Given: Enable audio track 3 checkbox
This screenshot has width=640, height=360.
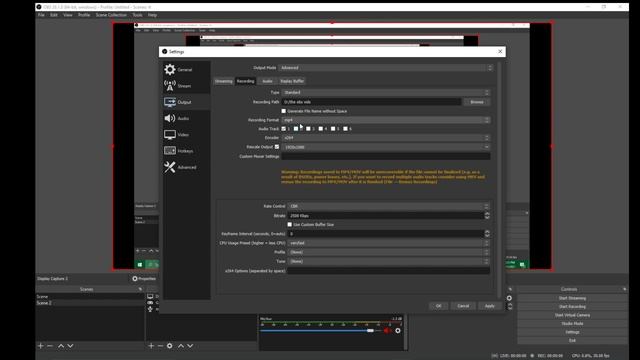Looking at the screenshot, I should [308, 129].
